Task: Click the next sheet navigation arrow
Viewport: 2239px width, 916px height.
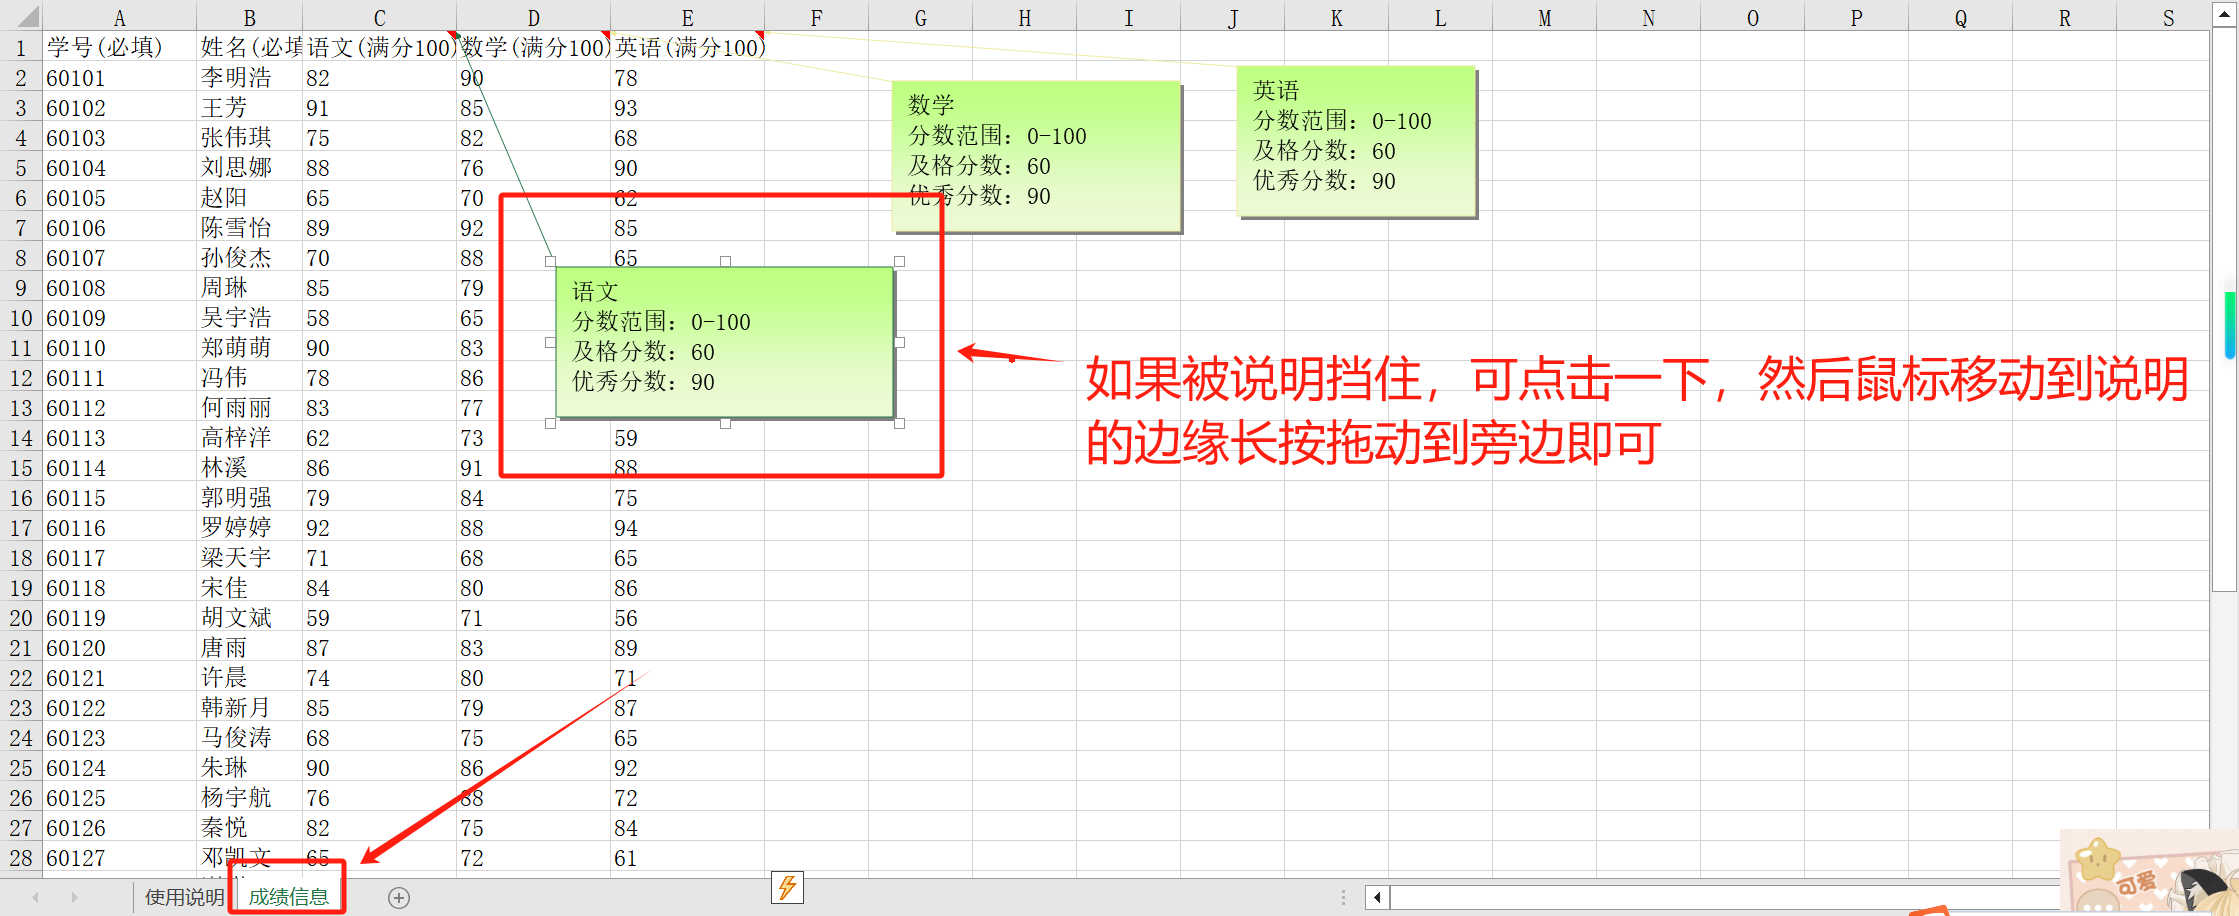Action: 75,897
